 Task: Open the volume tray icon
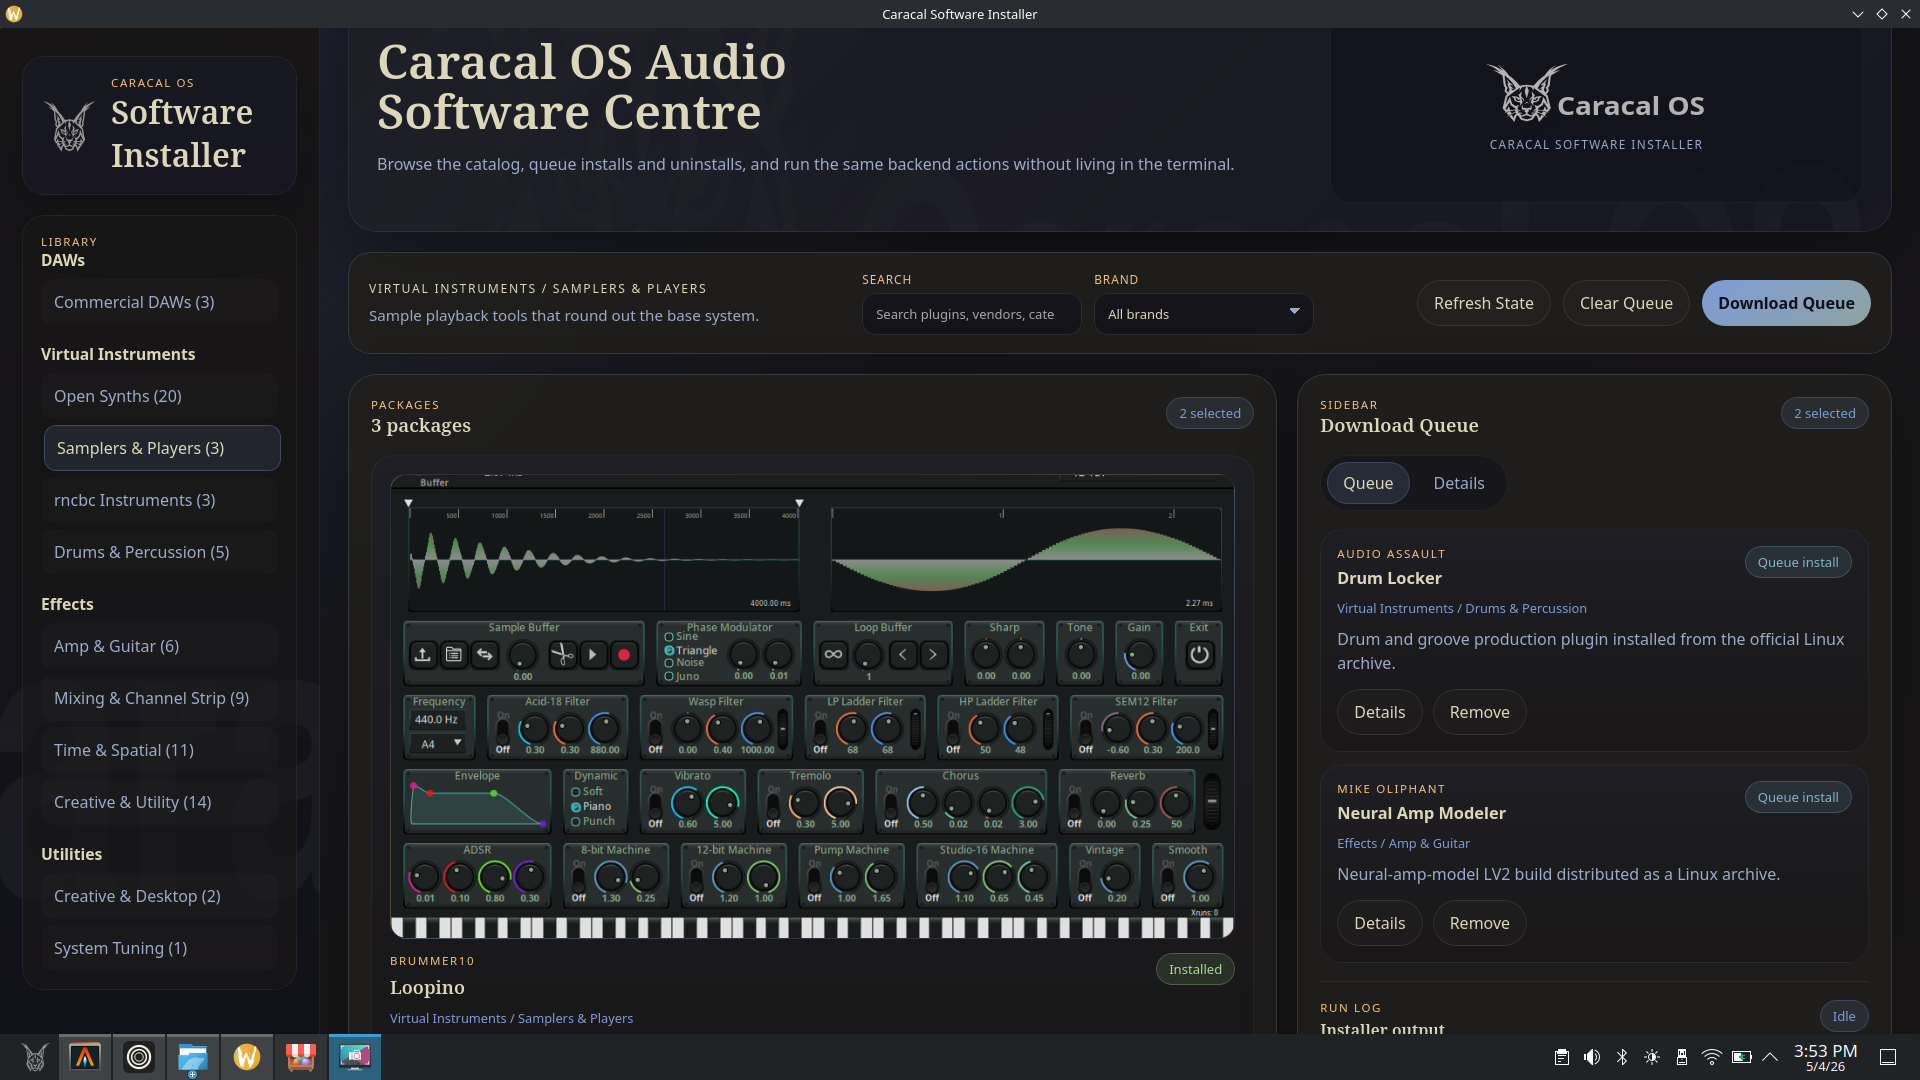click(x=1592, y=1057)
